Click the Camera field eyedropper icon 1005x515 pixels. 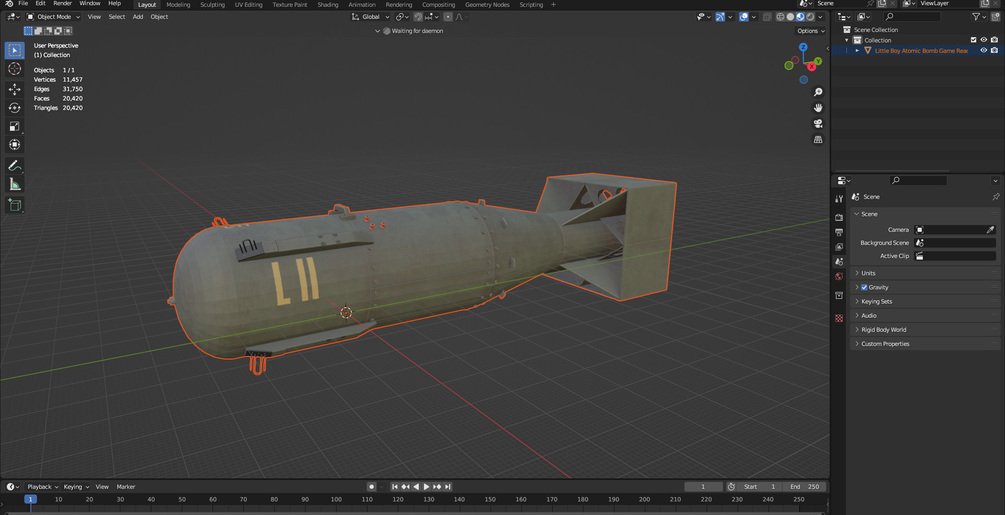[x=990, y=229]
